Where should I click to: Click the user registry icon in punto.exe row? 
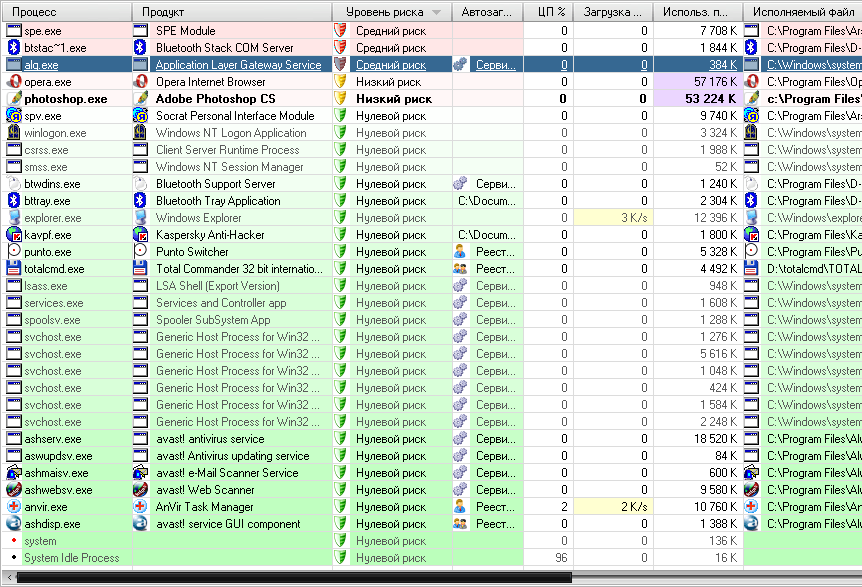coord(460,252)
